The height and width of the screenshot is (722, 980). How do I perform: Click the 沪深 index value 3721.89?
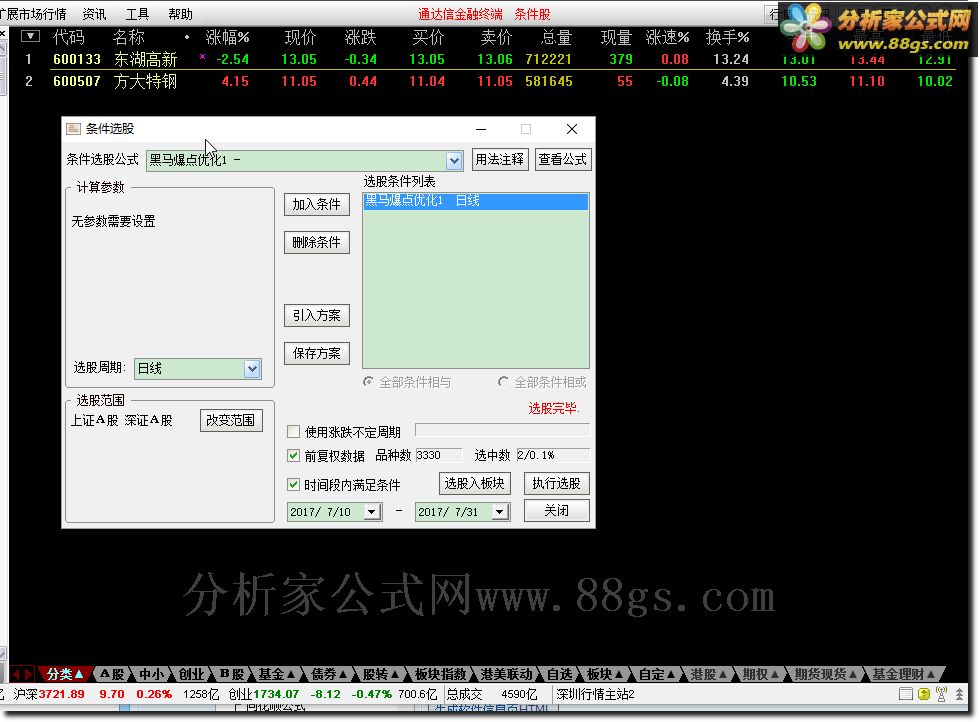pyautogui.click(x=62, y=694)
